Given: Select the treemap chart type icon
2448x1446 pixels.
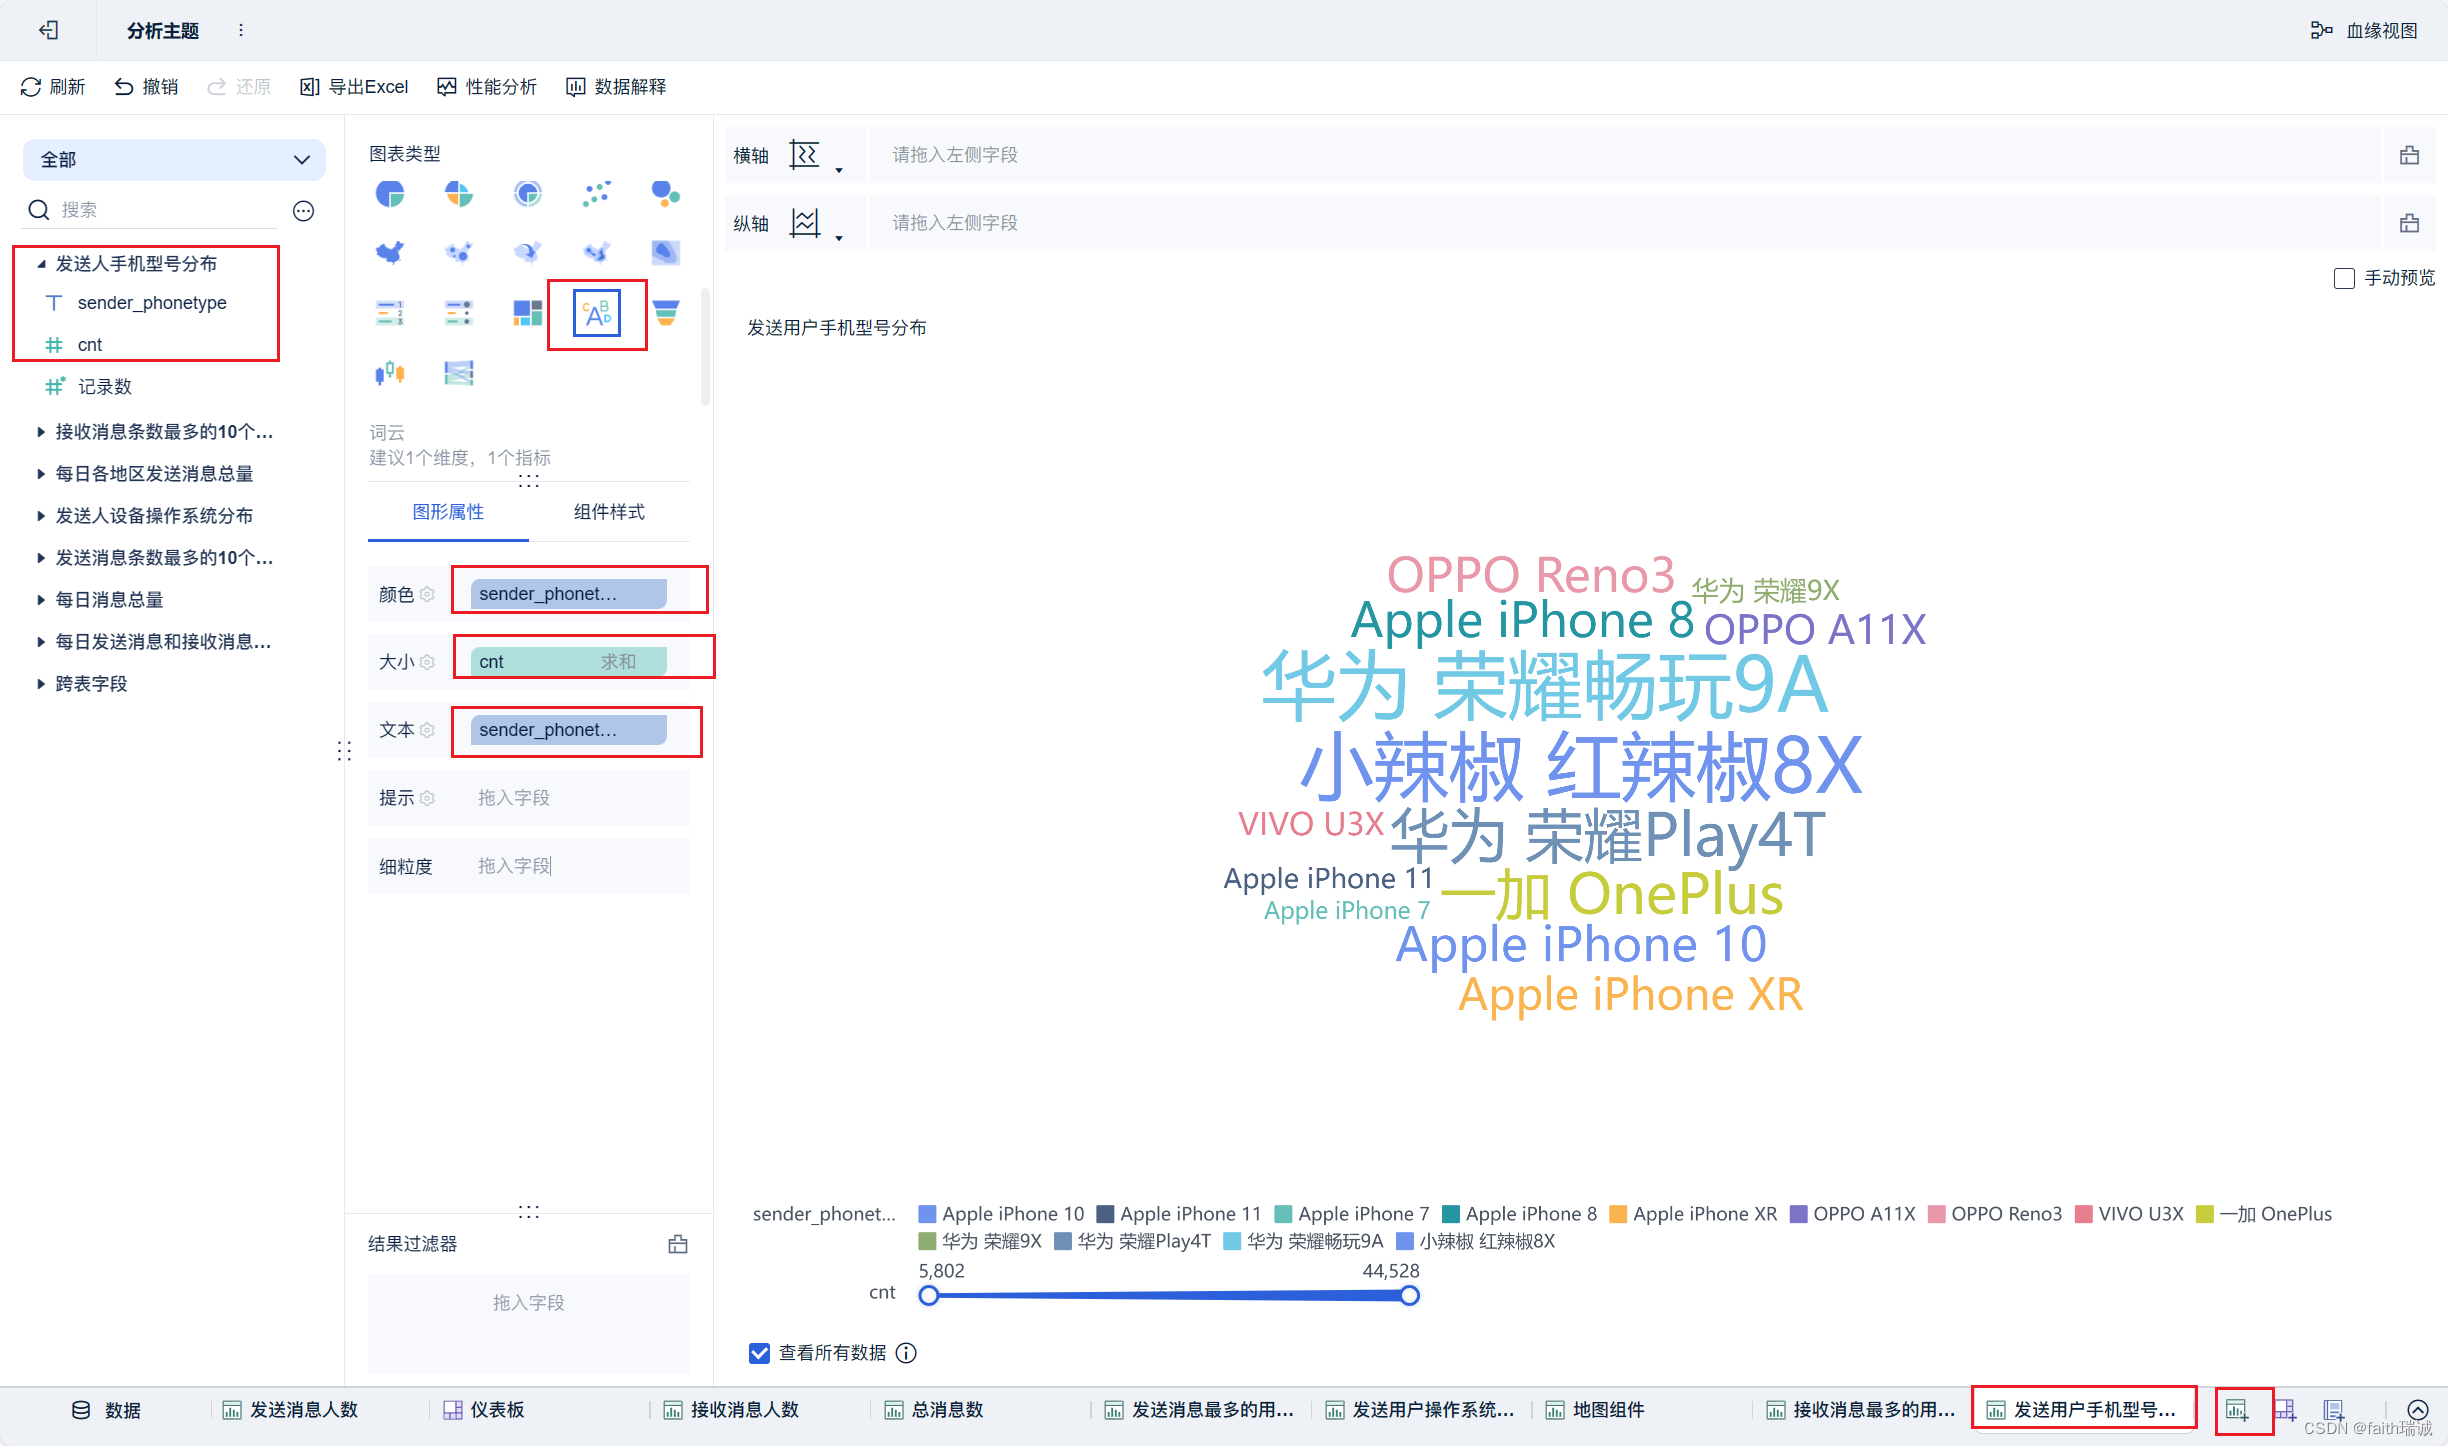Looking at the screenshot, I should (x=527, y=313).
